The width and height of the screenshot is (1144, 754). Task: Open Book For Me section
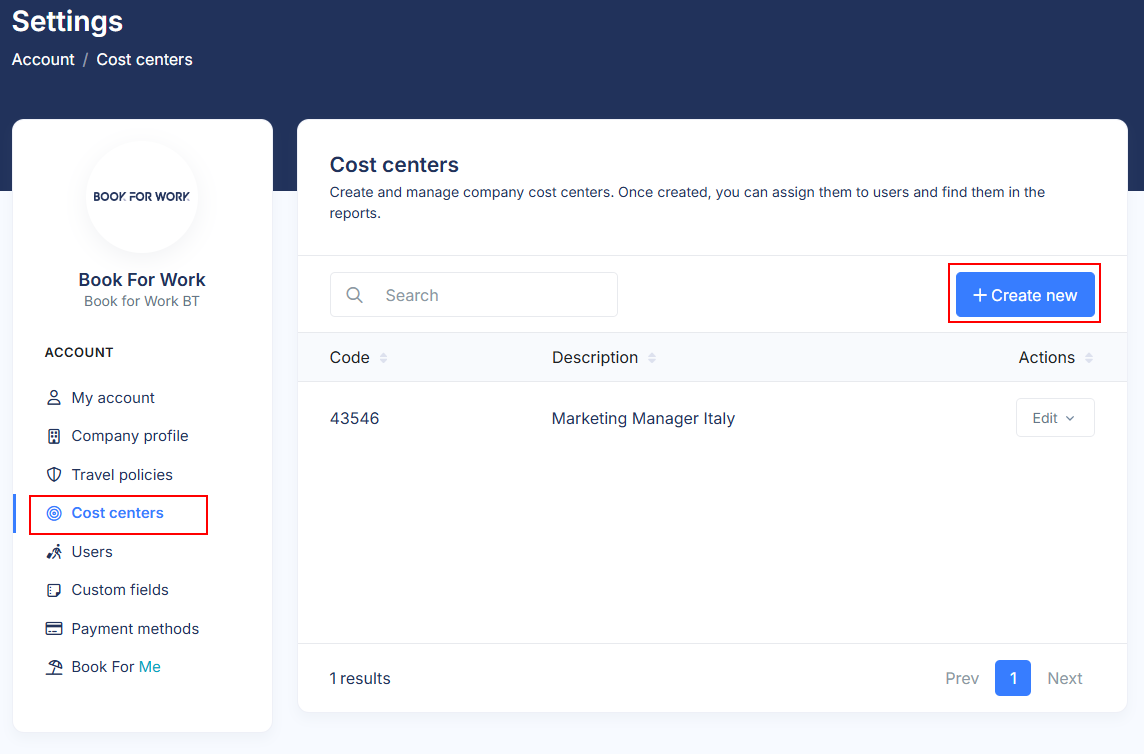(116, 667)
